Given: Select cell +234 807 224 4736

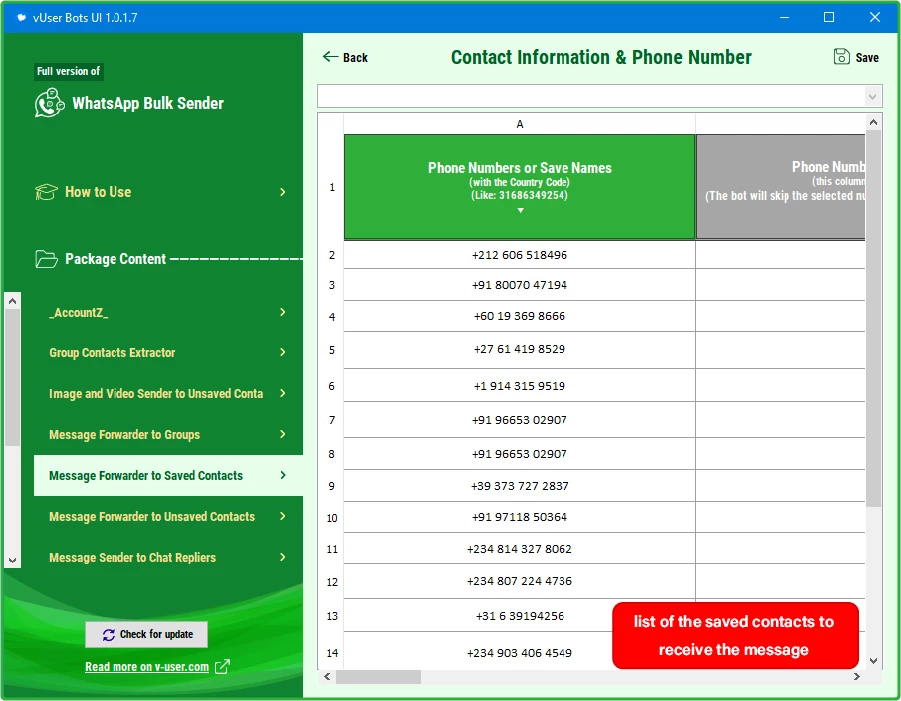Looking at the screenshot, I should pos(519,581).
